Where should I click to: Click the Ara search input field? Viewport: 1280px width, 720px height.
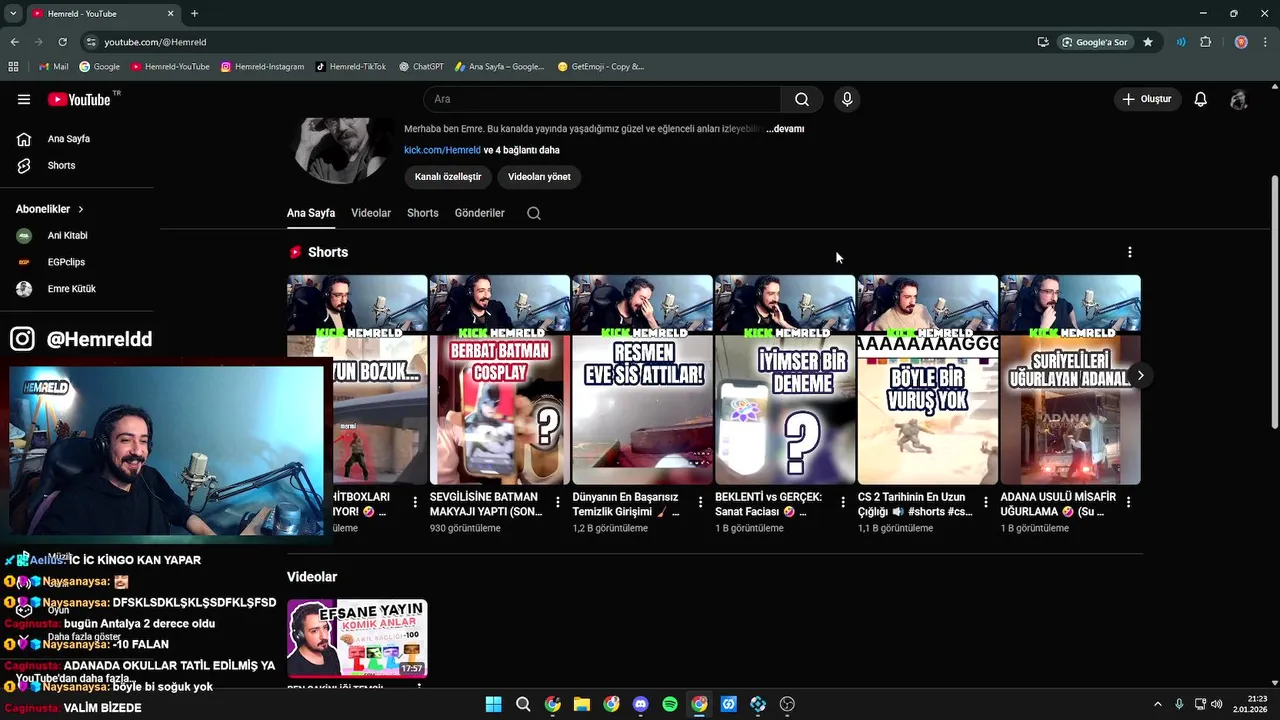pos(602,99)
